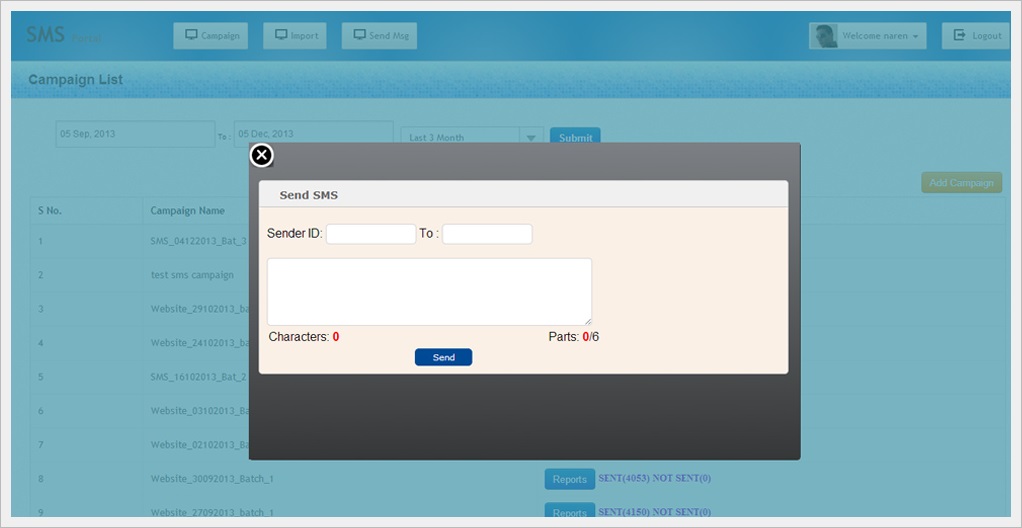Click inside the SMS message text area
Image resolution: width=1022 pixels, height=528 pixels.
[429, 291]
